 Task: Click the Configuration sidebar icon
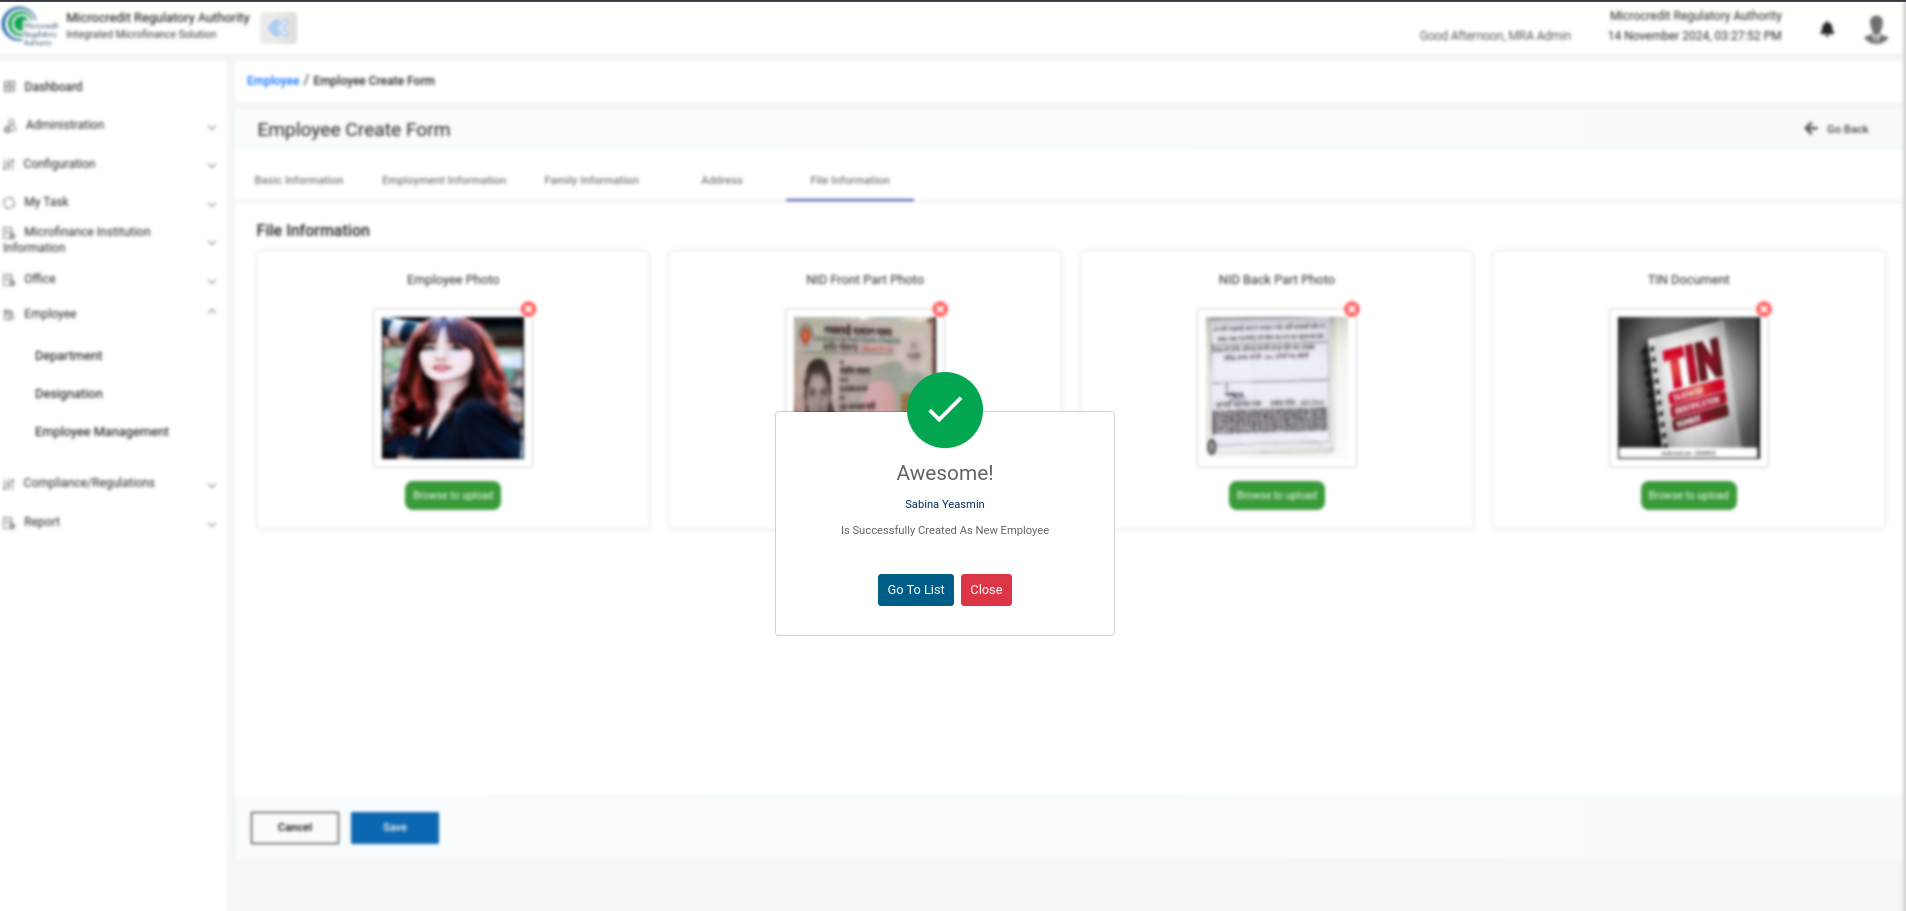[9, 164]
